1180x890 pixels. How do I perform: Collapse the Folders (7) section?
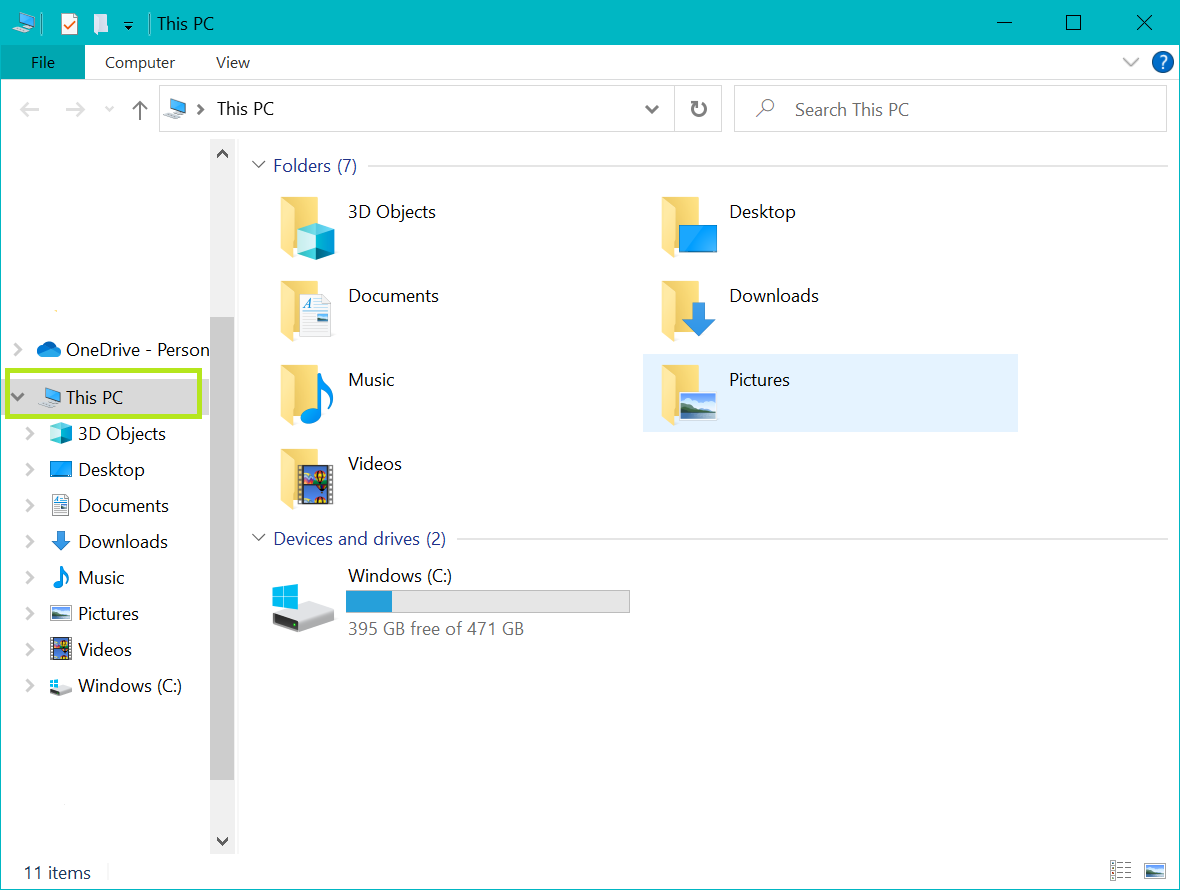pos(259,165)
